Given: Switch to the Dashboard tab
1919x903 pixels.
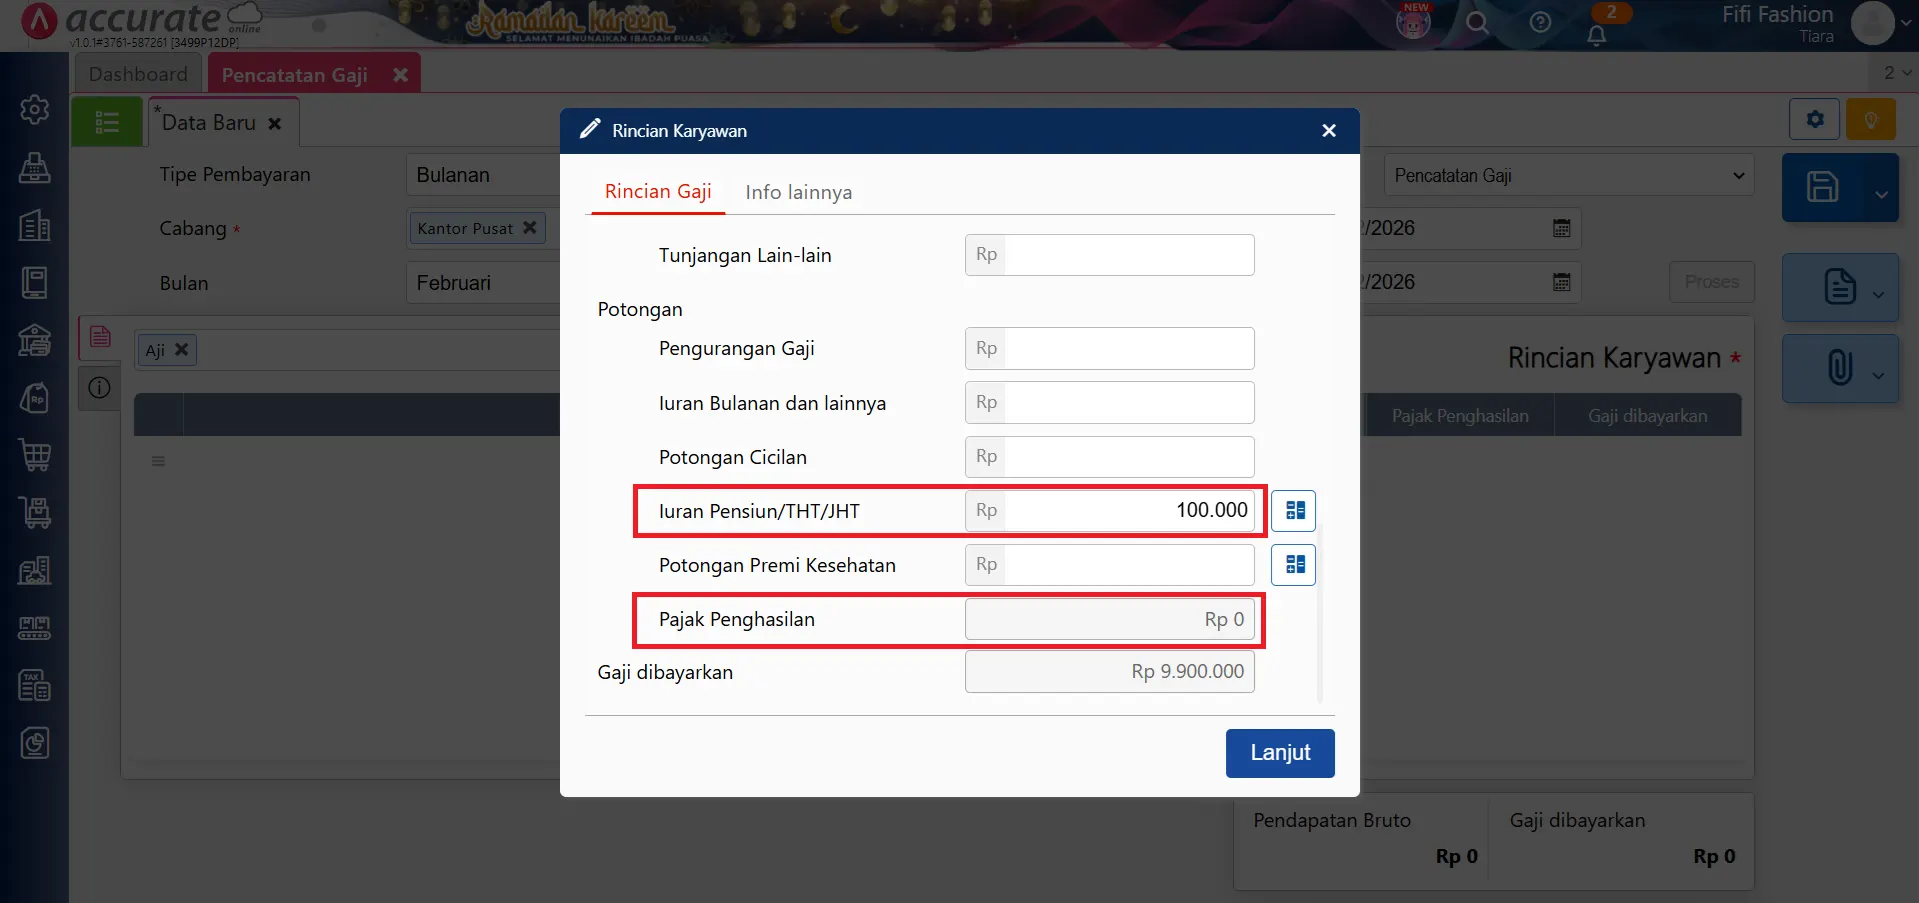Looking at the screenshot, I should [x=138, y=73].
